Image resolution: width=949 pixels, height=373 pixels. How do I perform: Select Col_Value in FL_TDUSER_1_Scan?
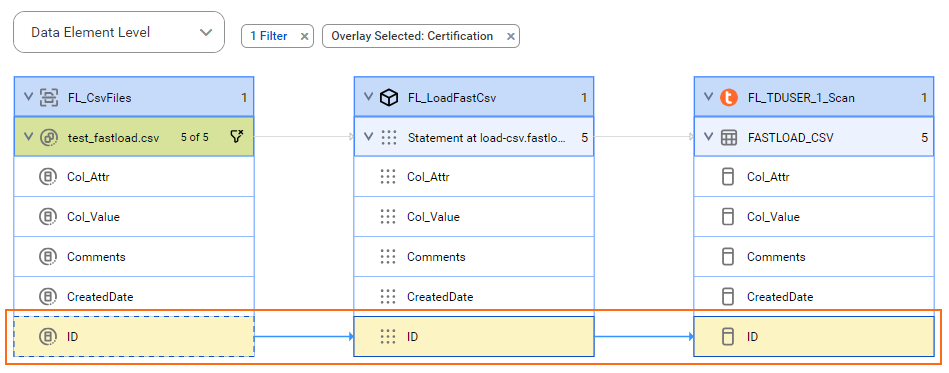click(814, 217)
